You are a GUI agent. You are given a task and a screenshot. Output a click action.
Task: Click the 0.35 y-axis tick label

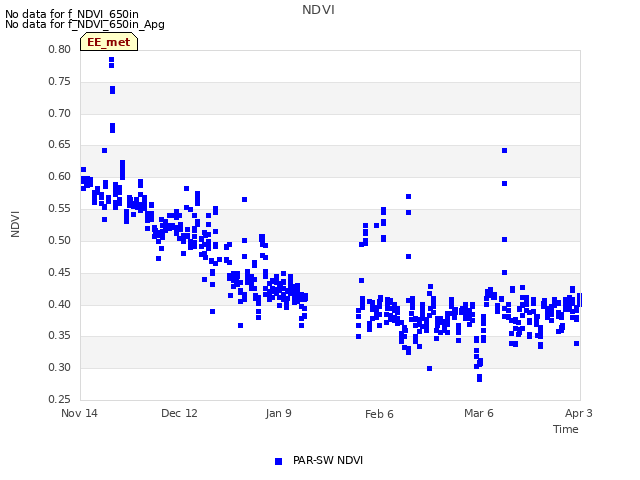[x=60, y=336]
